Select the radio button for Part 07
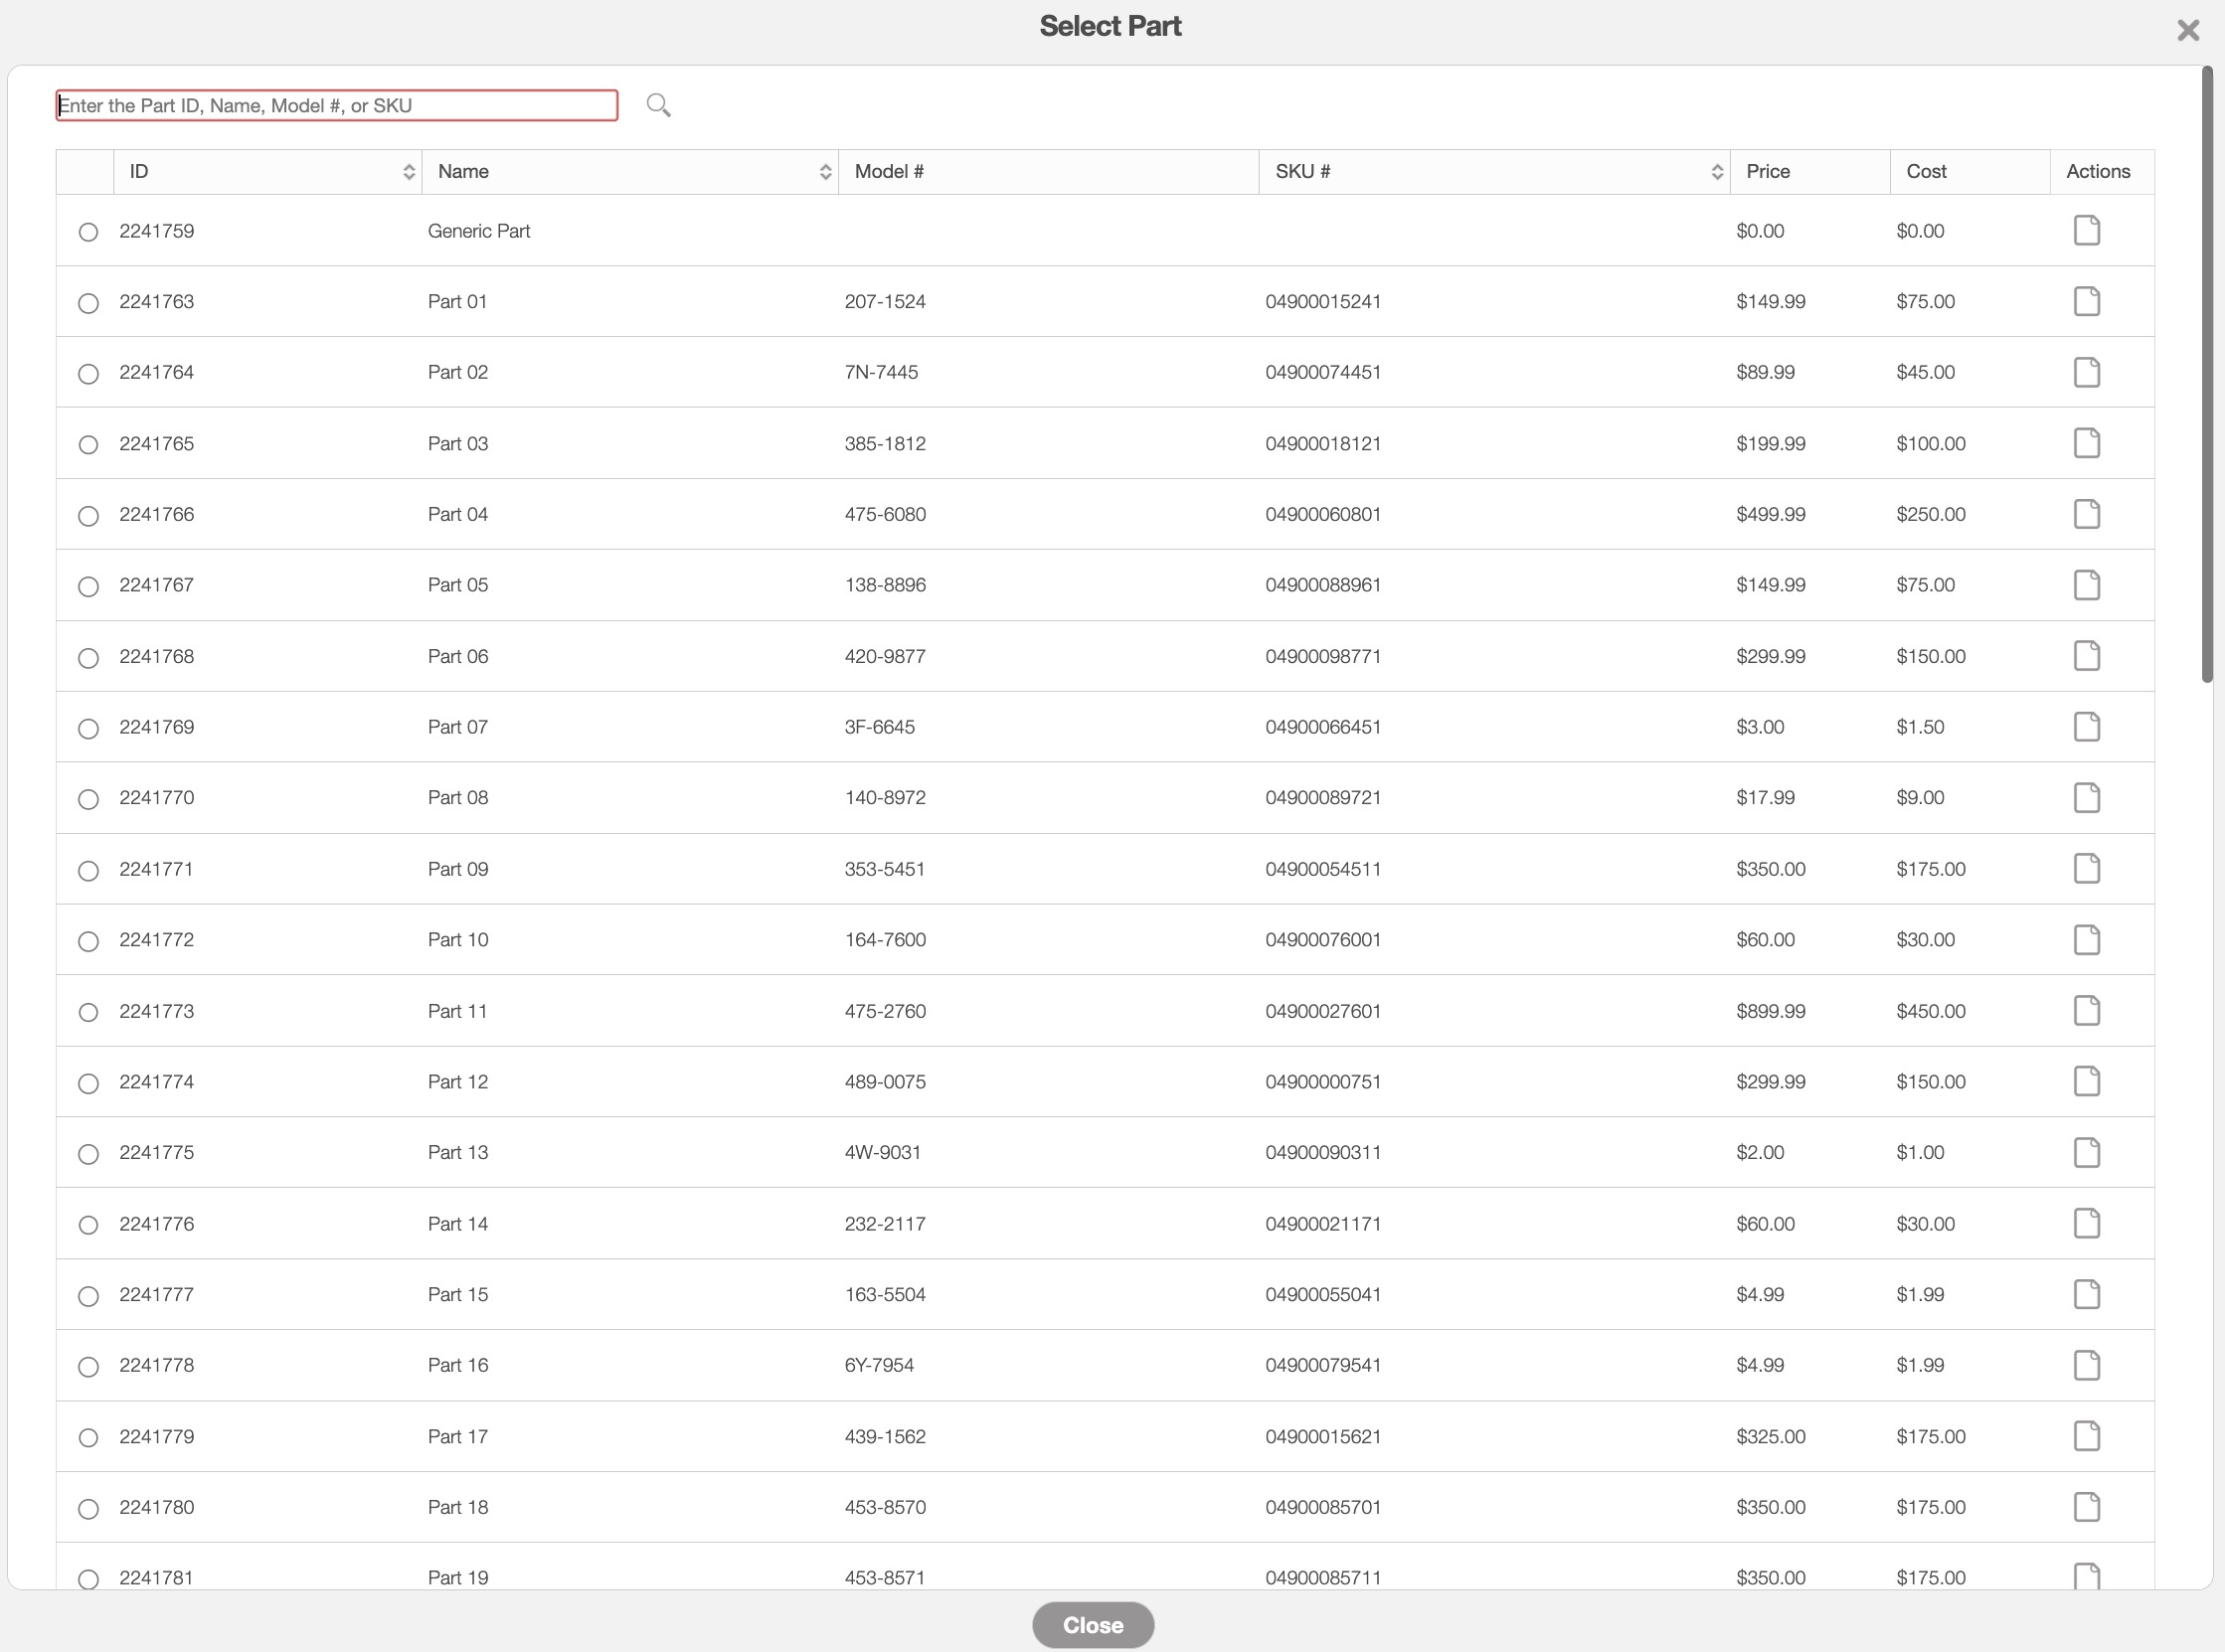 point(88,728)
